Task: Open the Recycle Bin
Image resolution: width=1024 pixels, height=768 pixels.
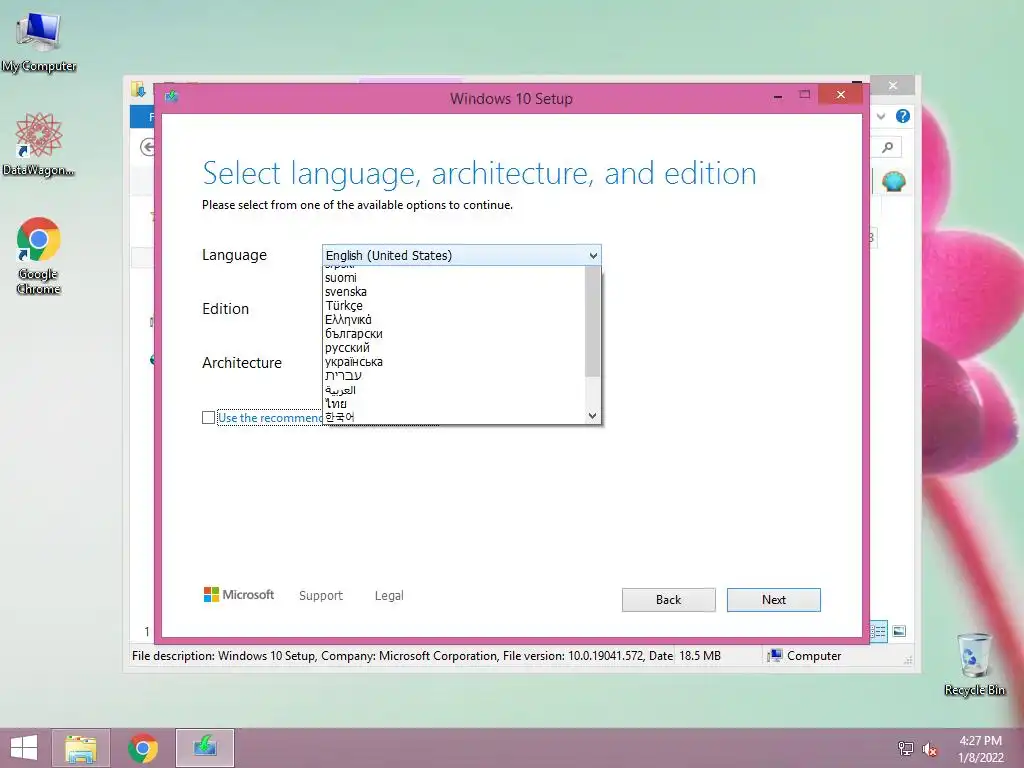Action: 974,664
